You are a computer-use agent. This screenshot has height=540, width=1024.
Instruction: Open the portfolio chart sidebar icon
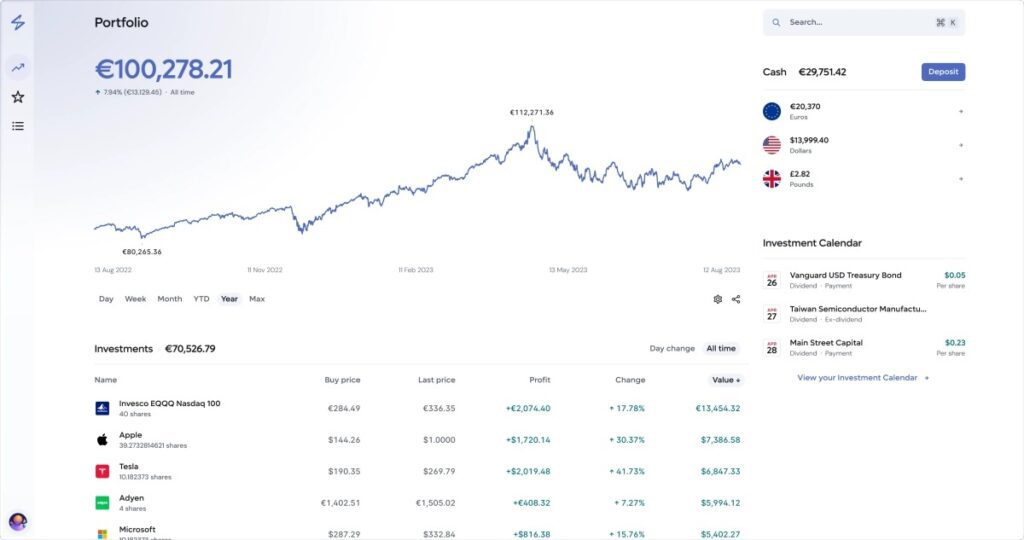[x=17, y=68]
